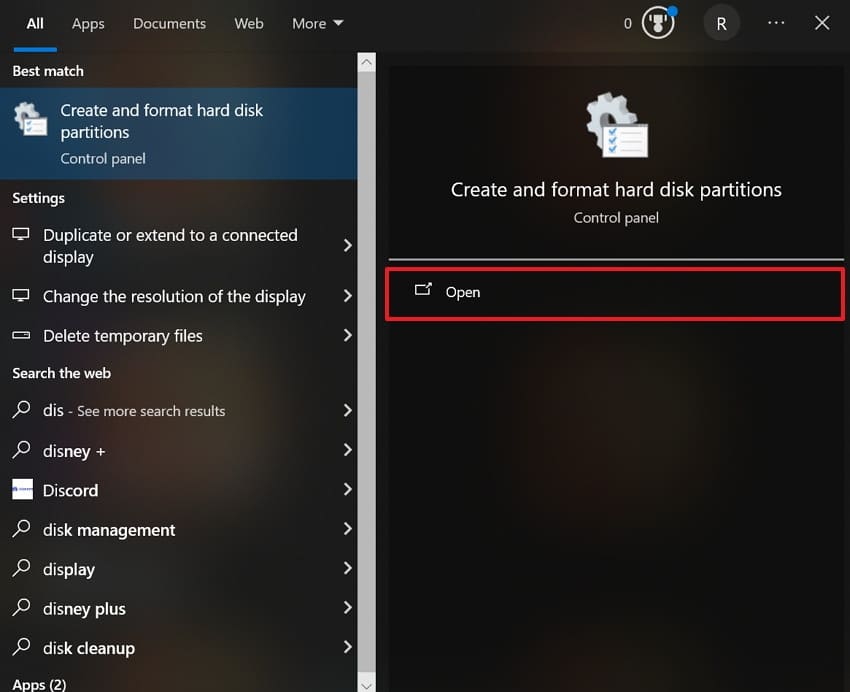Click drive icon beside Delete temporary files

[x=21, y=336]
